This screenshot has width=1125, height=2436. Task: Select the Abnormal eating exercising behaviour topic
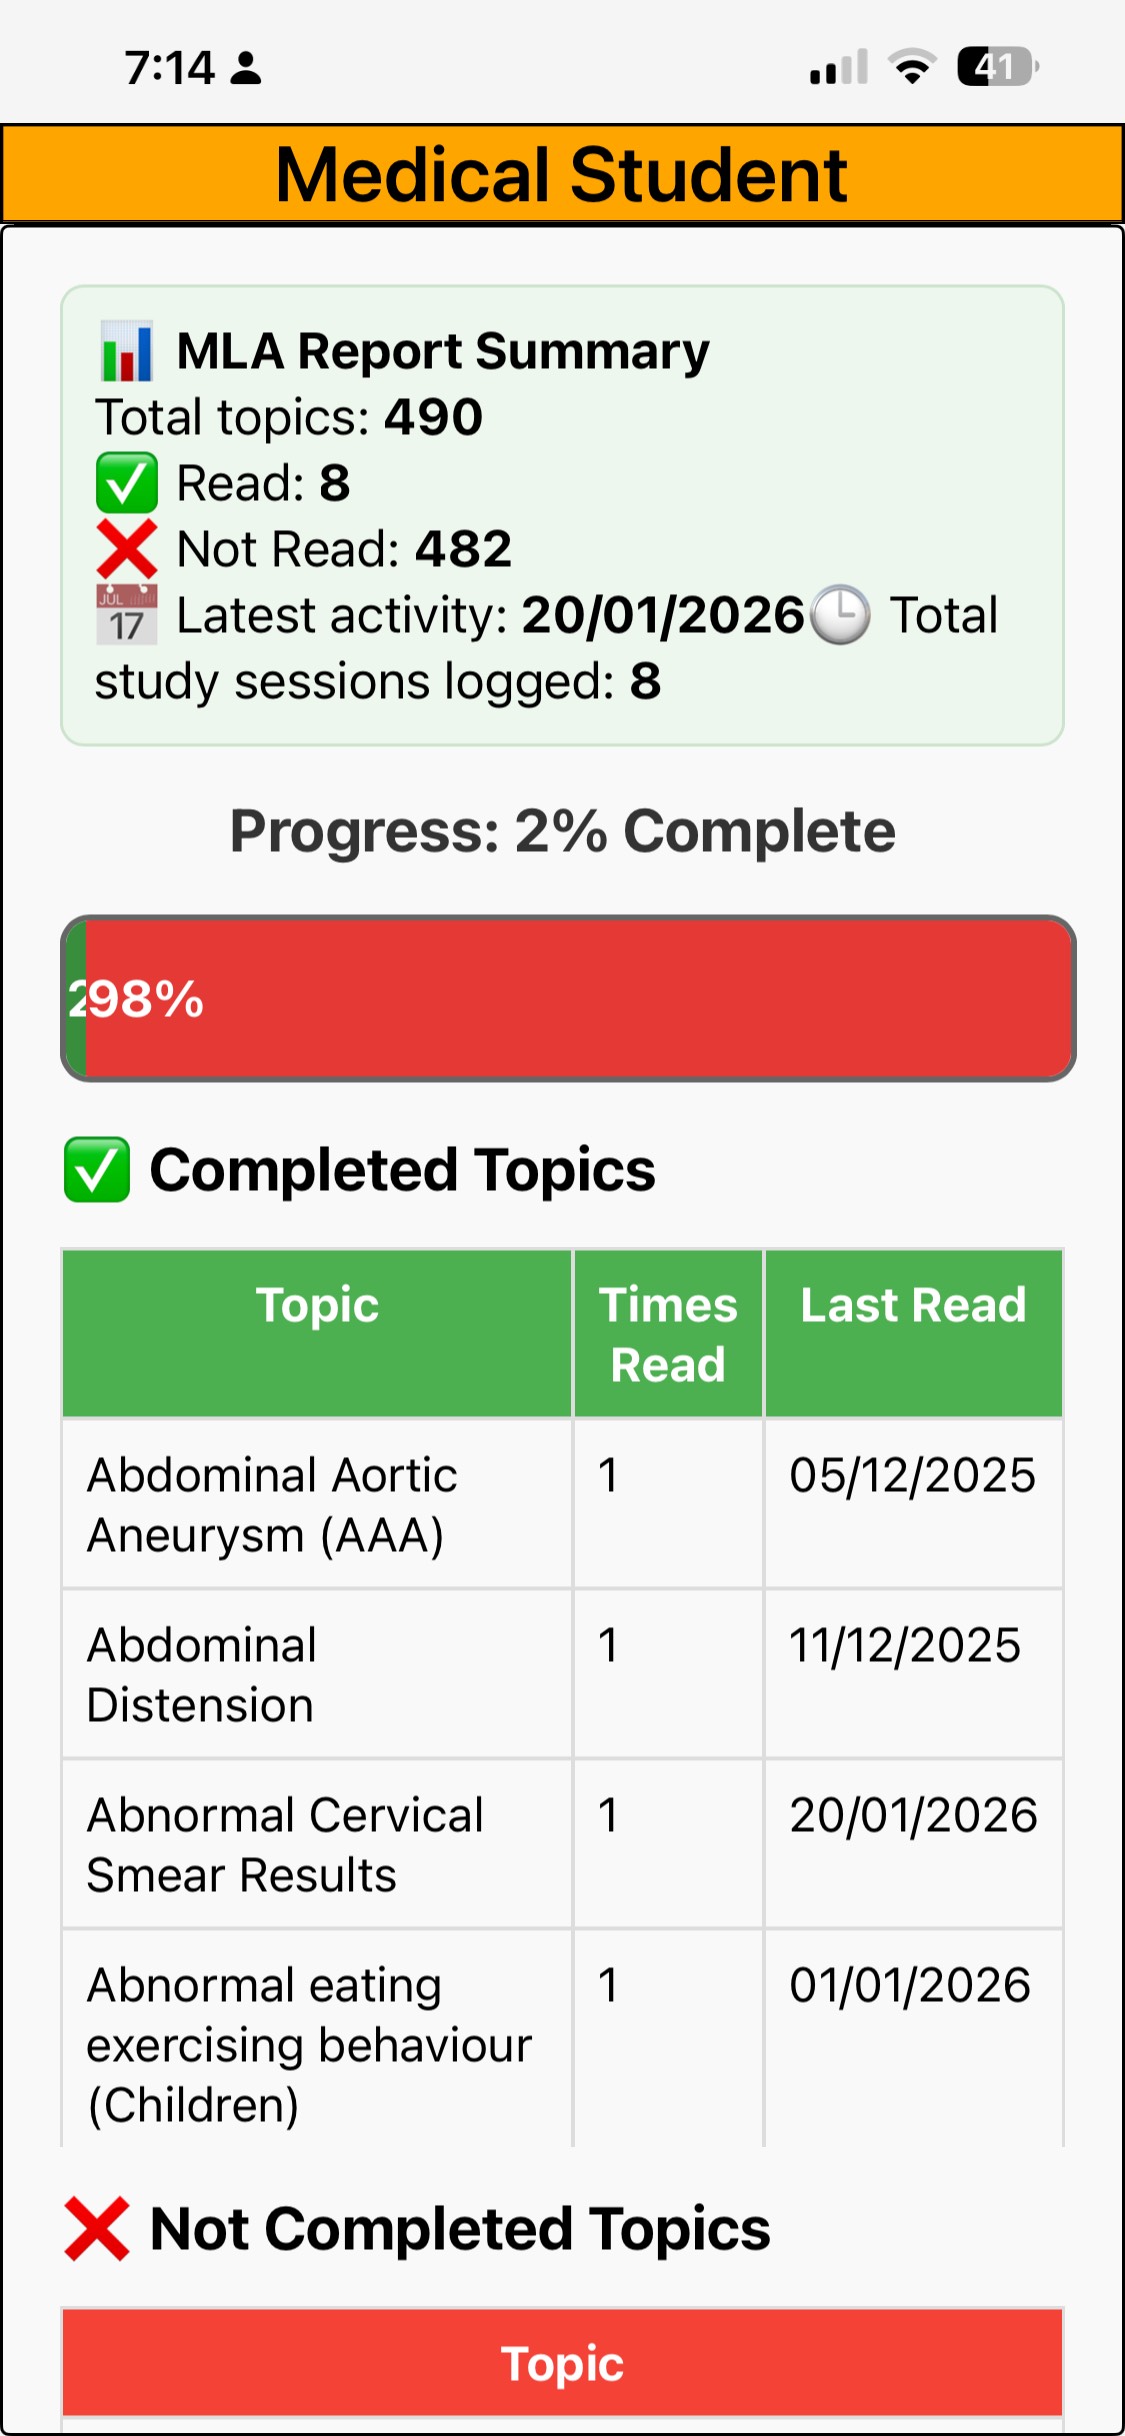tap(310, 2045)
